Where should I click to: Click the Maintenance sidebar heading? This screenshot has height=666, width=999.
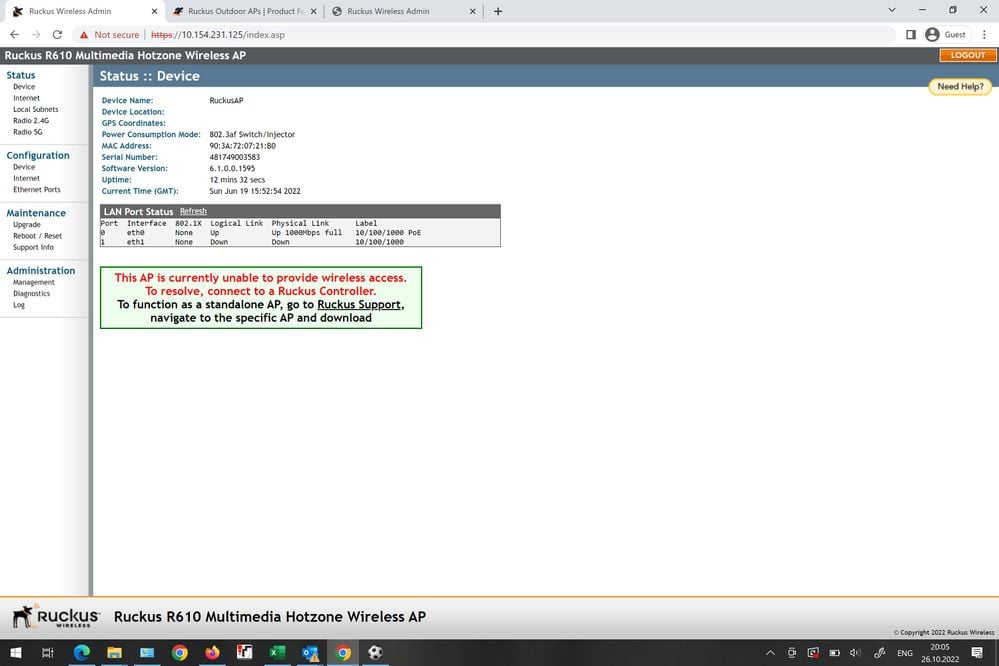pyautogui.click(x=36, y=213)
